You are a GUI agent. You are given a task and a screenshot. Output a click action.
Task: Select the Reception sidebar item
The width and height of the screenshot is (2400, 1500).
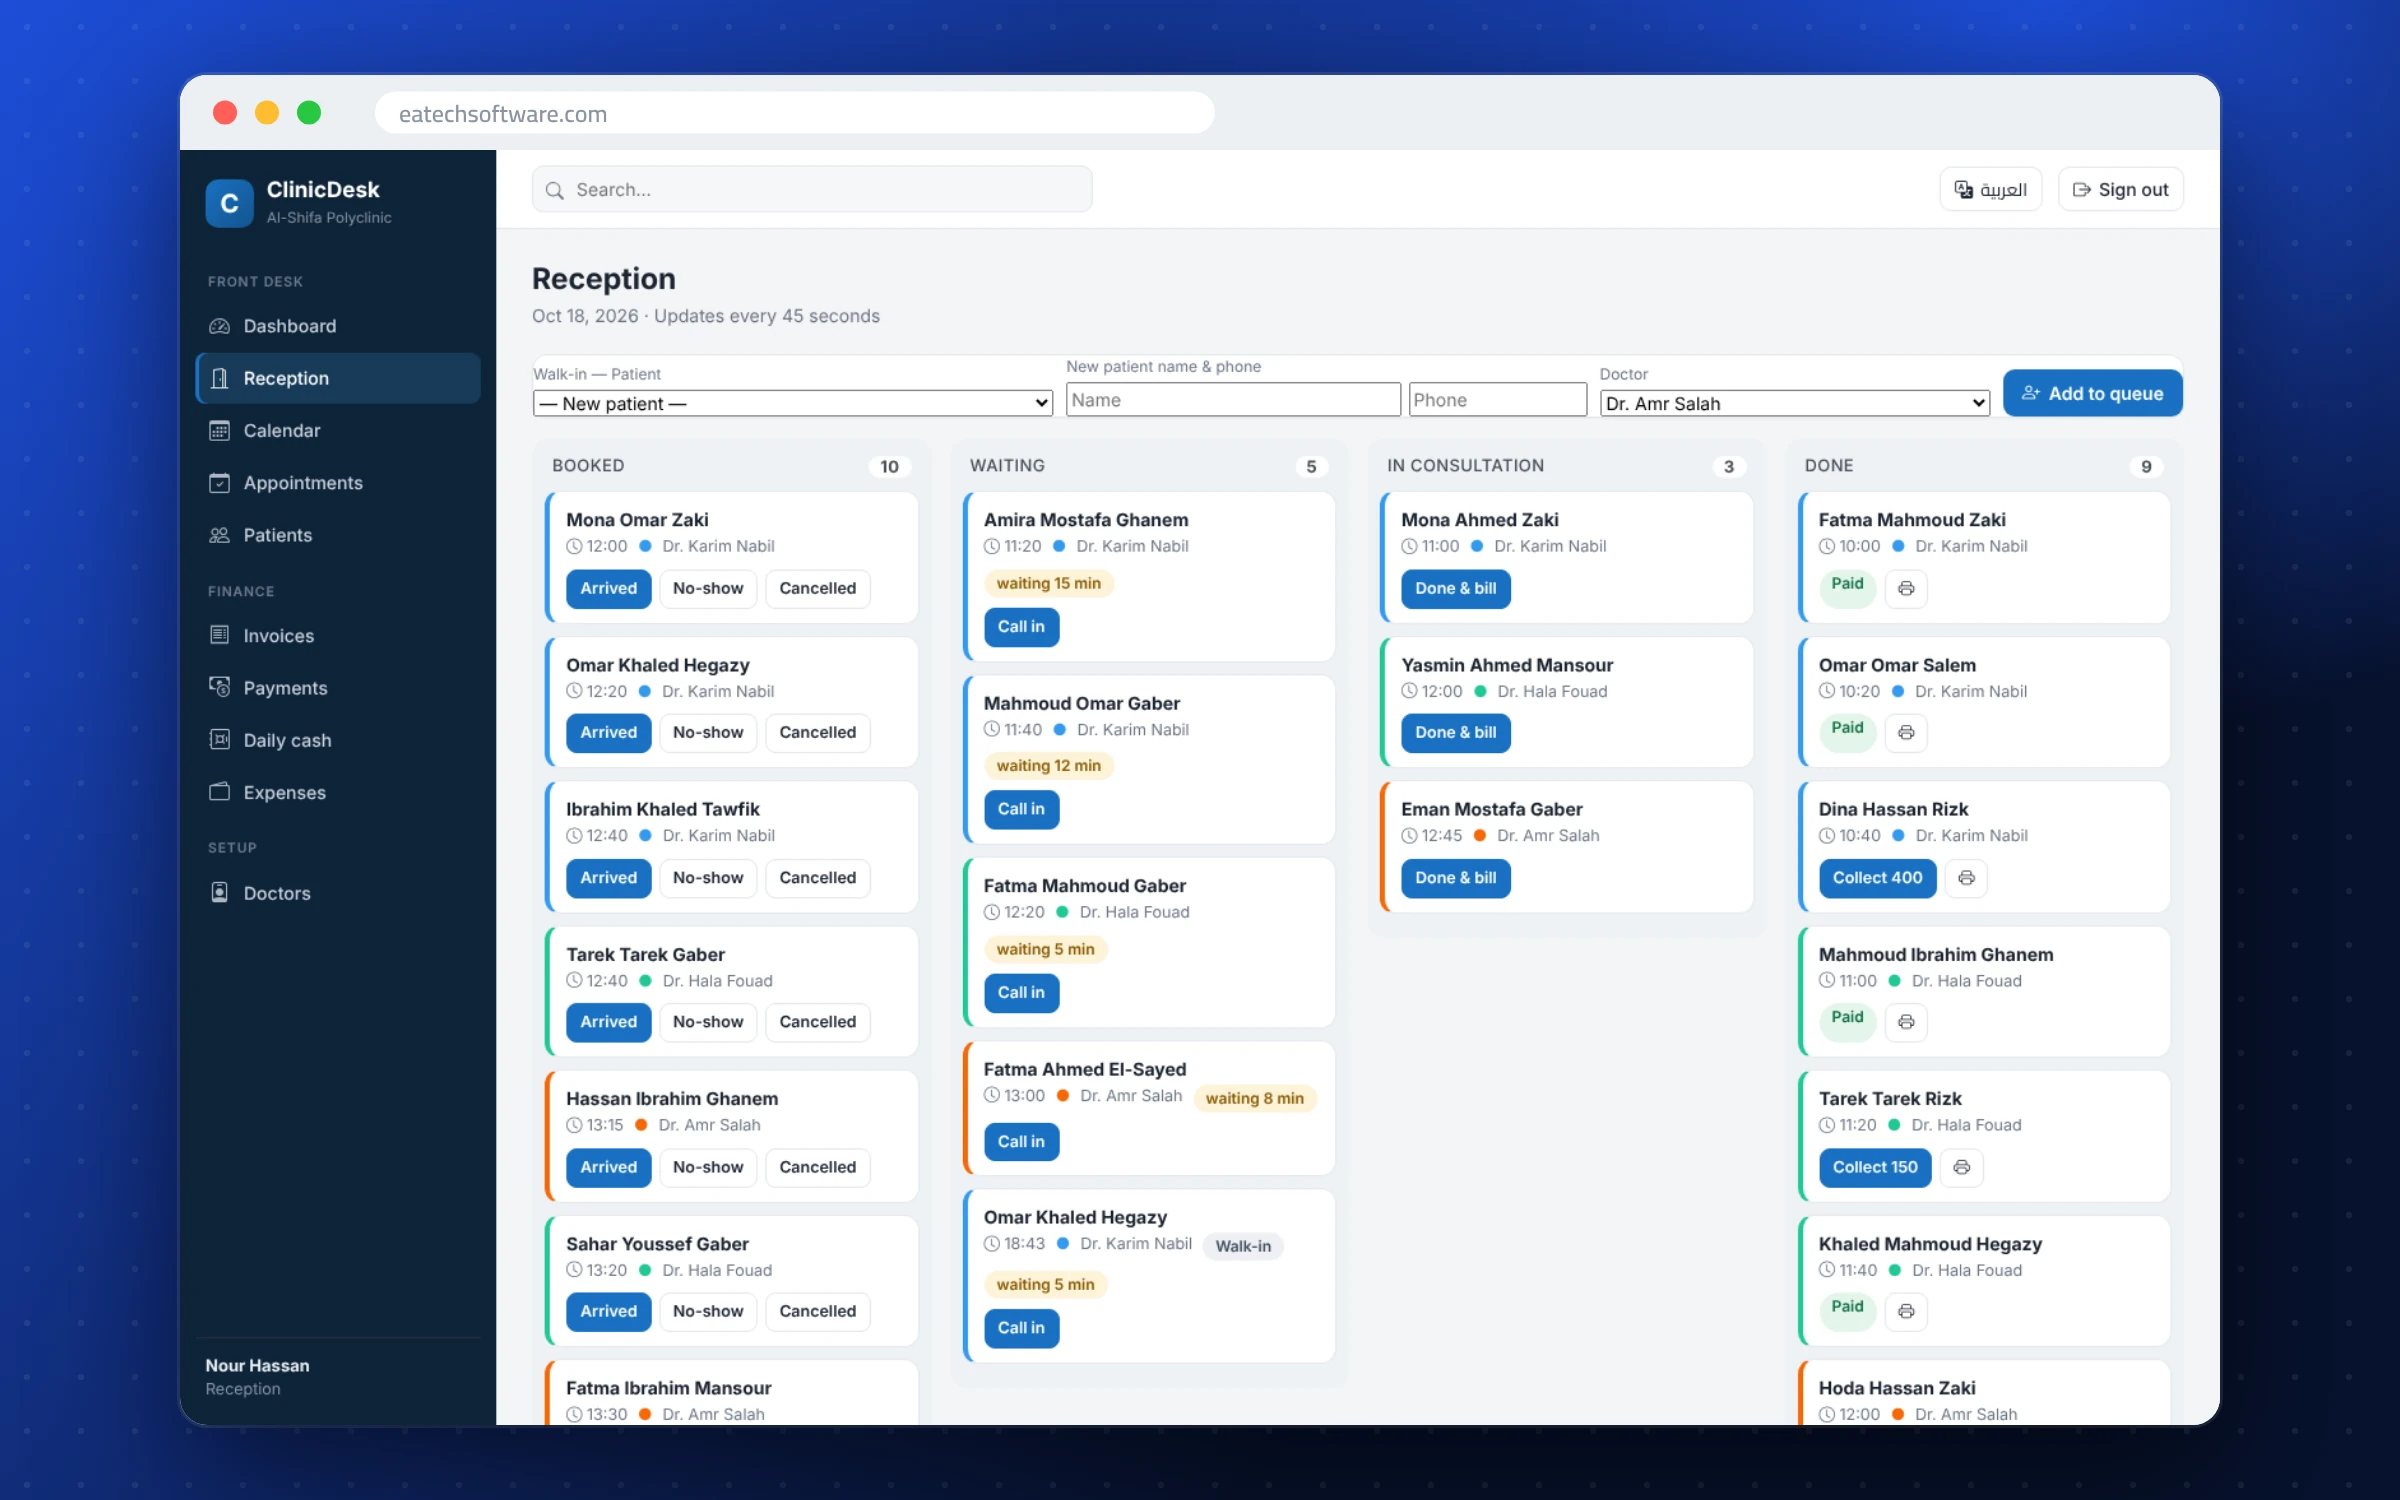(x=338, y=378)
